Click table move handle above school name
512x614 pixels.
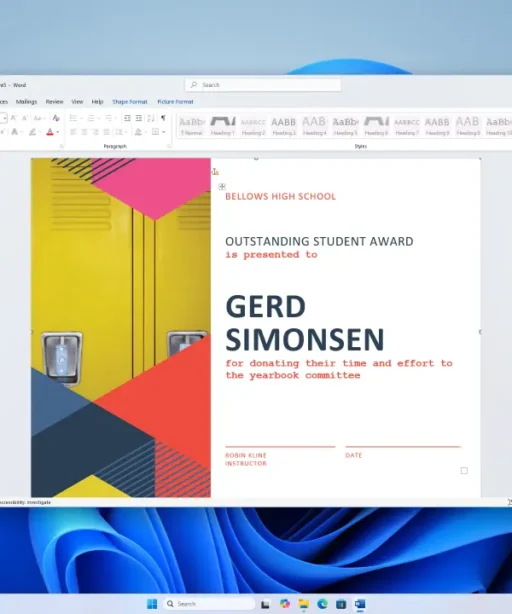click(222, 186)
